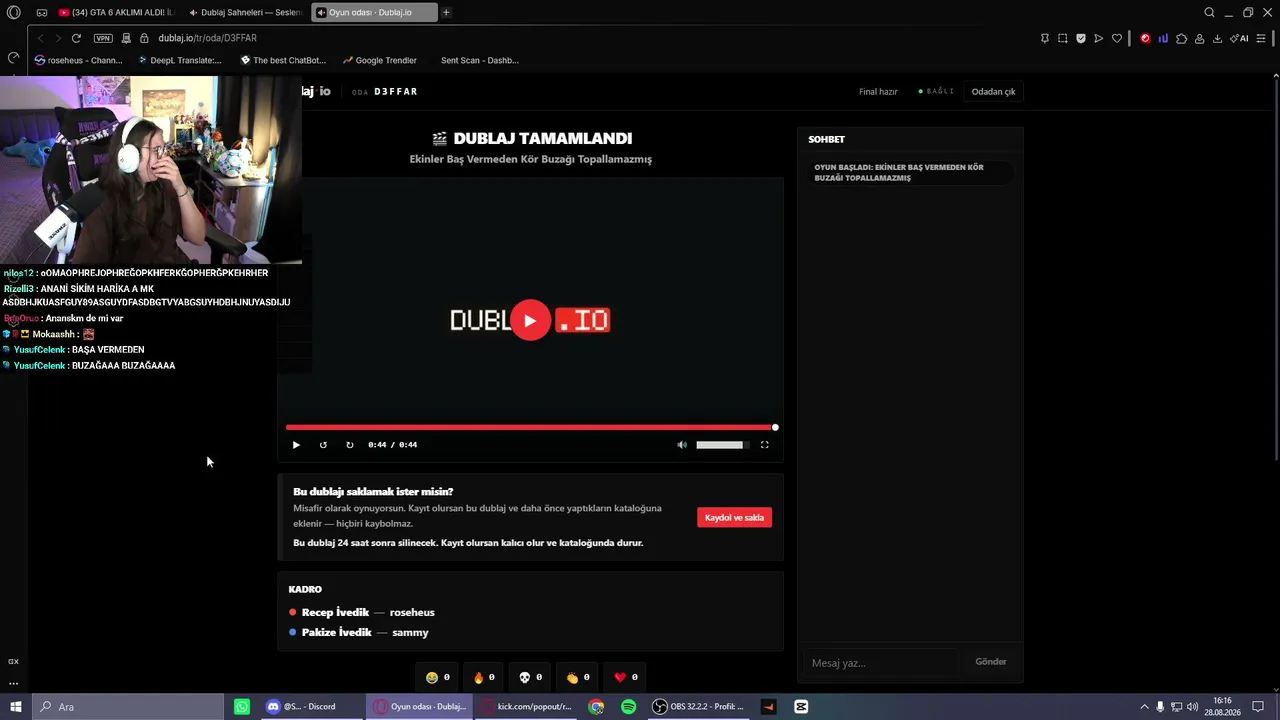This screenshot has width=1280, height=720.
Task: Open the 'DeepL Translate' bookmark
Action: click(x=180, y=60)
